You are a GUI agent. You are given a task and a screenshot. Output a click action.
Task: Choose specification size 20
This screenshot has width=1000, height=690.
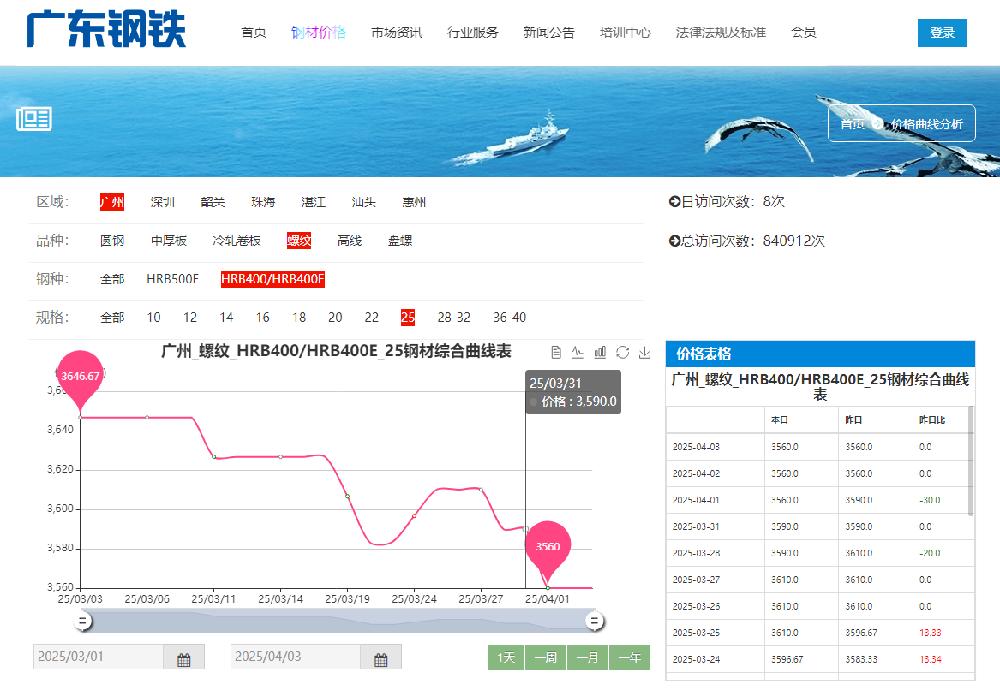[x=335, y=317]
